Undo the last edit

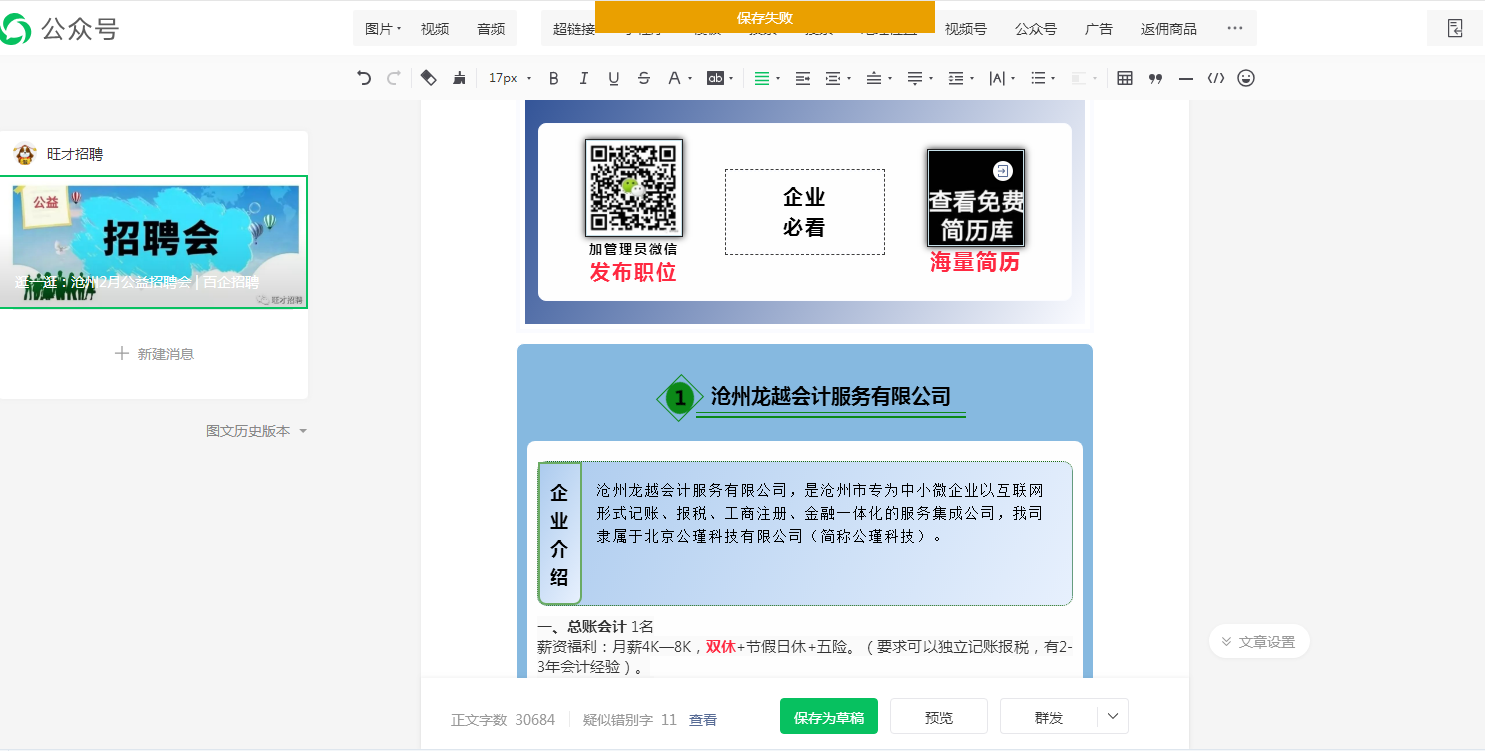(364, 78)
